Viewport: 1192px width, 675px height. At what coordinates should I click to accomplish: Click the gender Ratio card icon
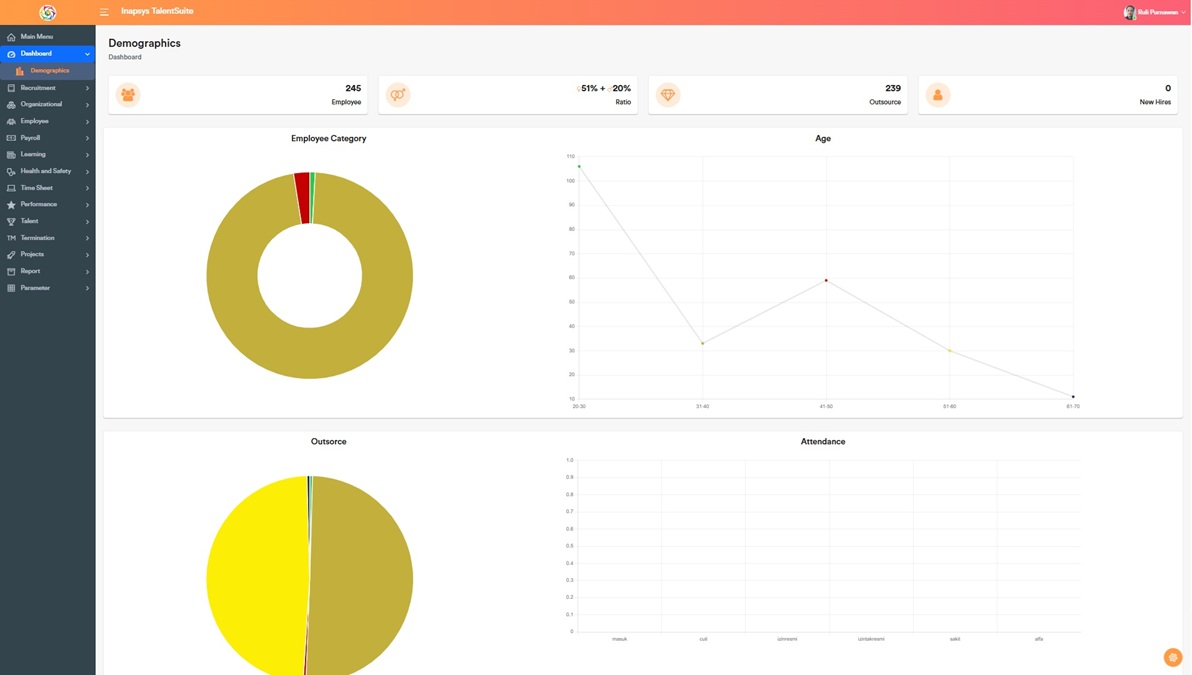click(398, 95)
